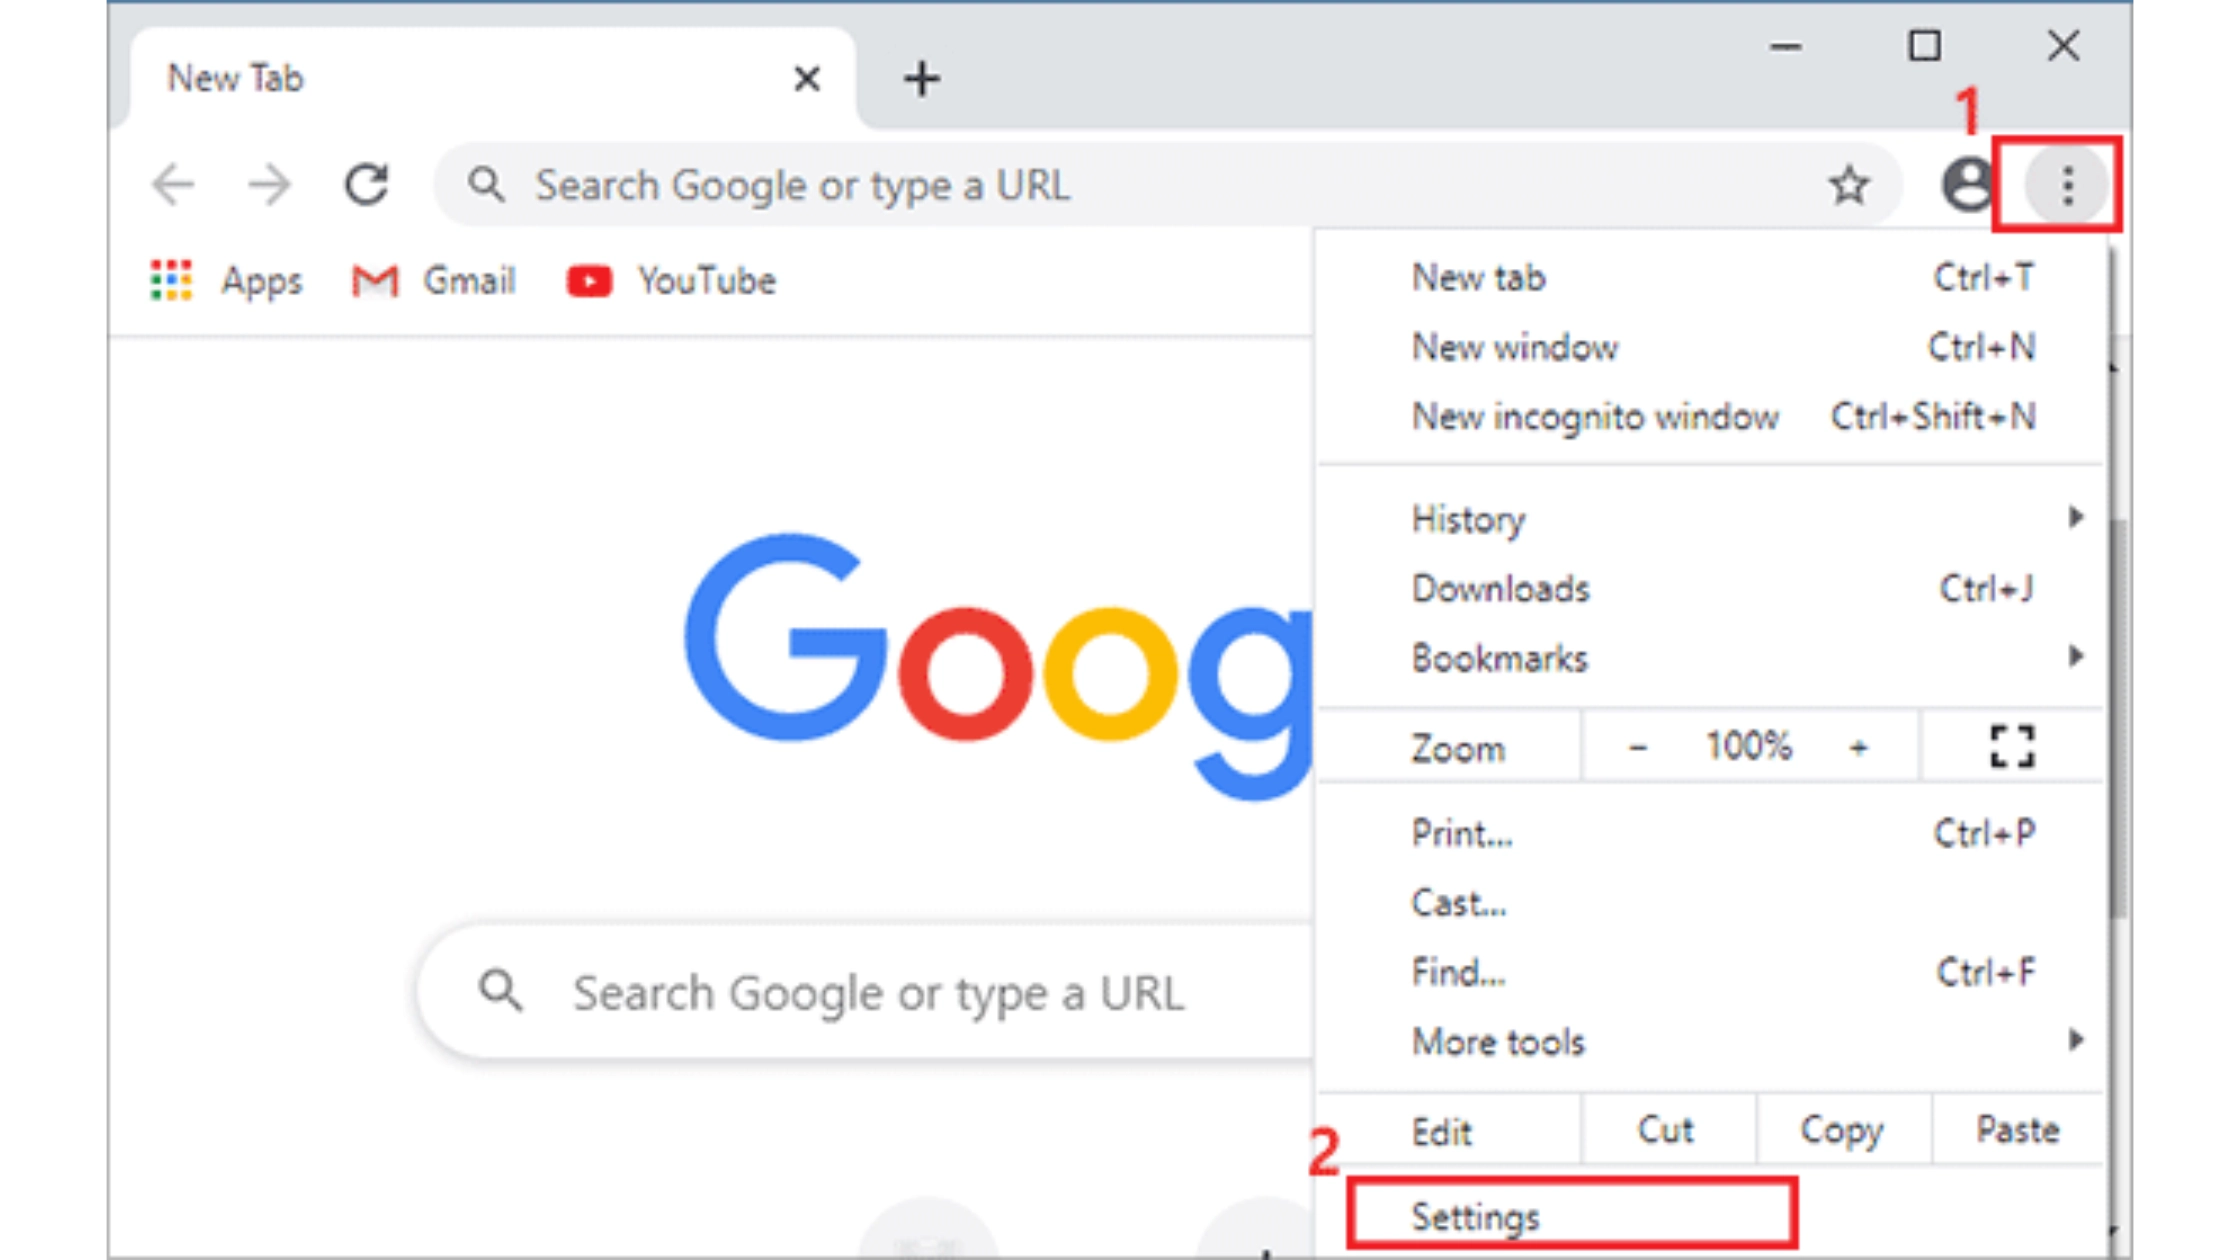Image resolution: width=2240 pixels, height=1260 pixels.
Task: Expand the Bookmarks submenu
Action: [x=1498, y=658]
